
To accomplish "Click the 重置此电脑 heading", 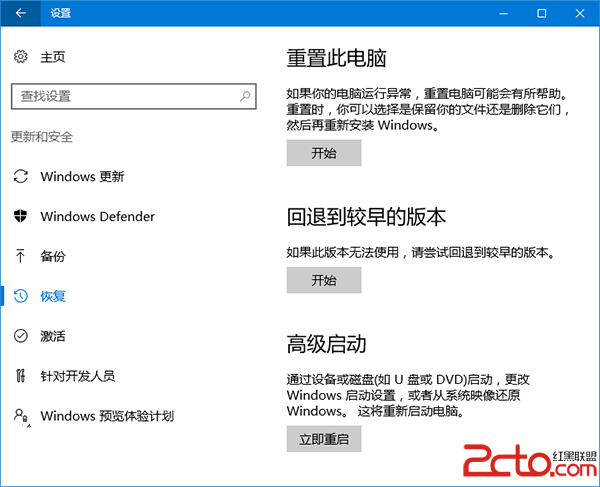I will (x=336, y=58).
